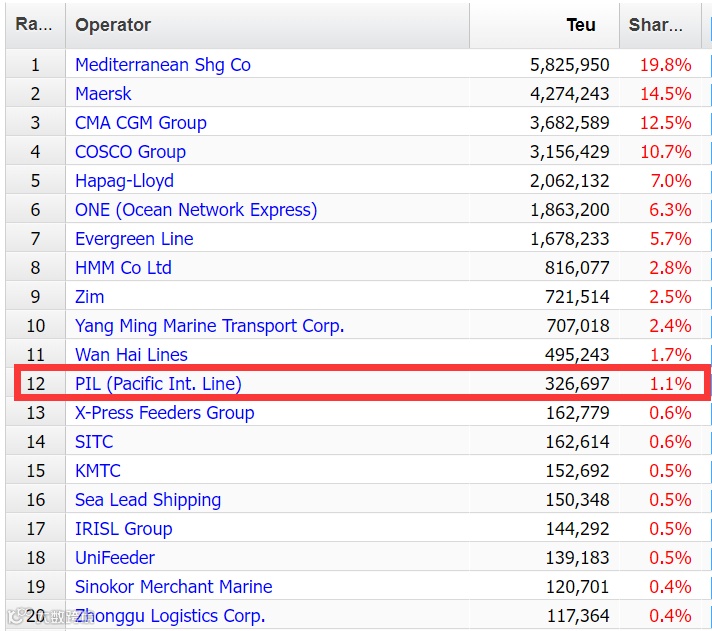This screenshot has width=712, height=631.
Task: Select the Teu value 4,274,243
Action: click(569, 94)
